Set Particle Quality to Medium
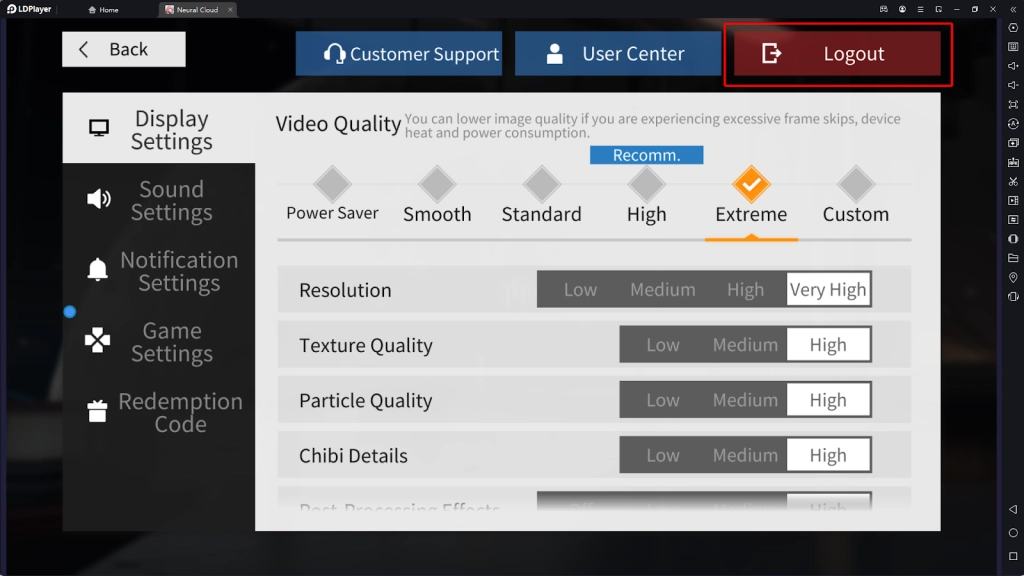The height and width of the screenshot is (576, 1024). point(745,400)
